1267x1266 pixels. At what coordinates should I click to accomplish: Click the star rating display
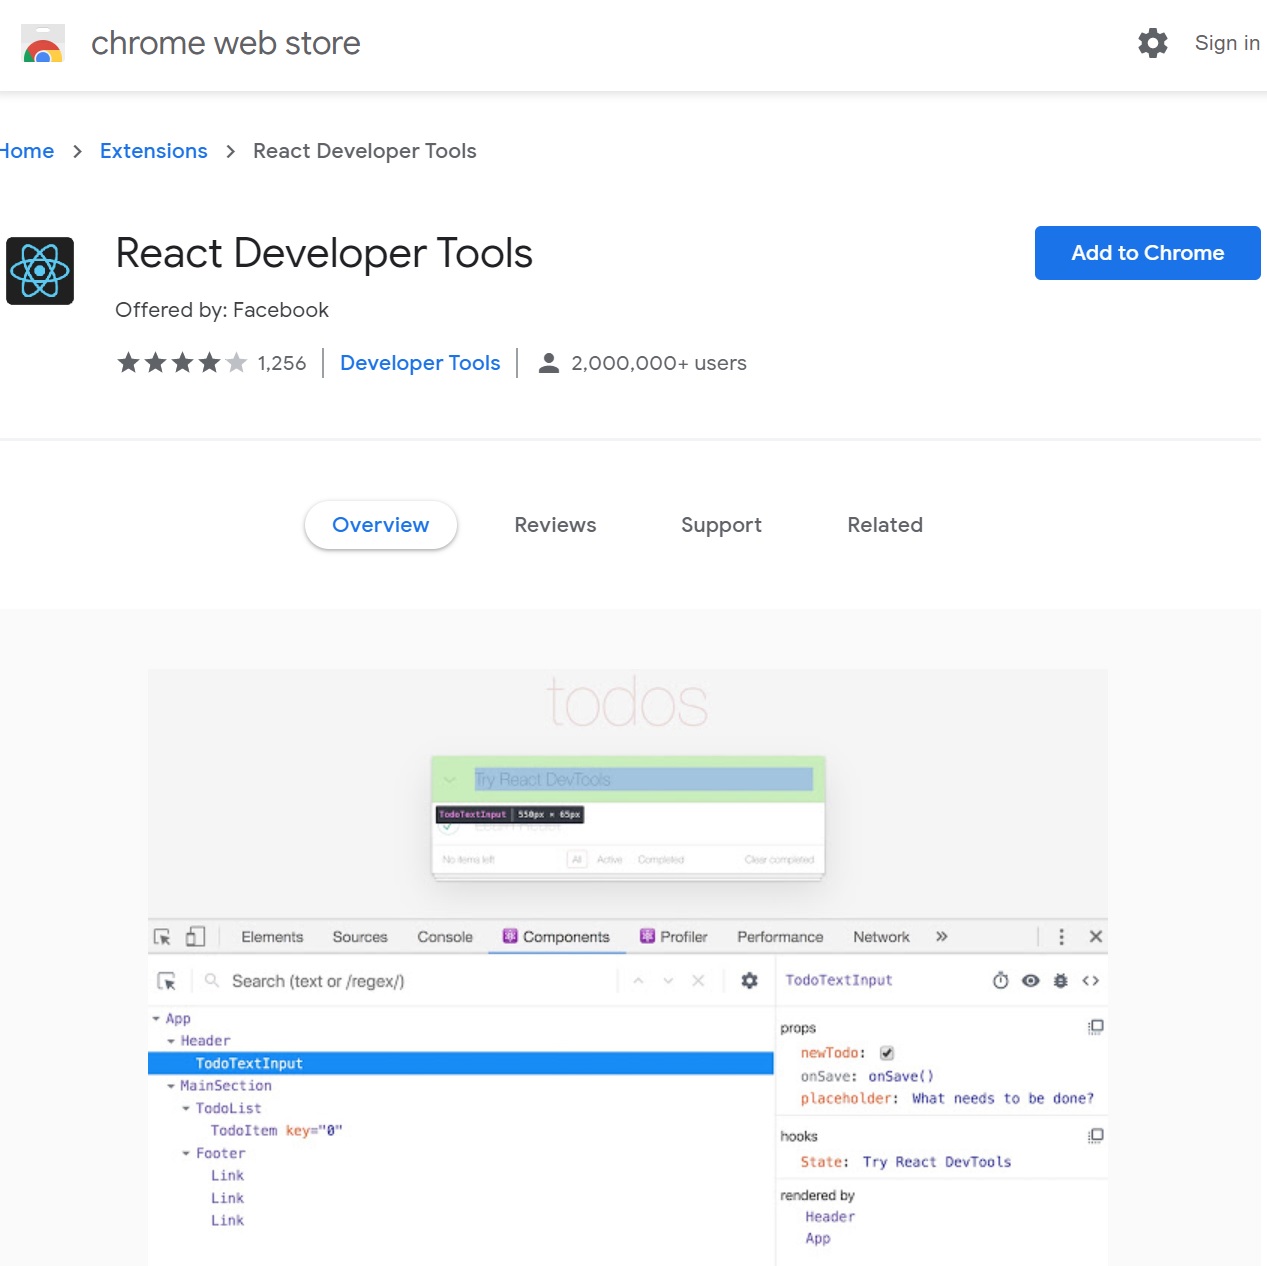(182, 363)
